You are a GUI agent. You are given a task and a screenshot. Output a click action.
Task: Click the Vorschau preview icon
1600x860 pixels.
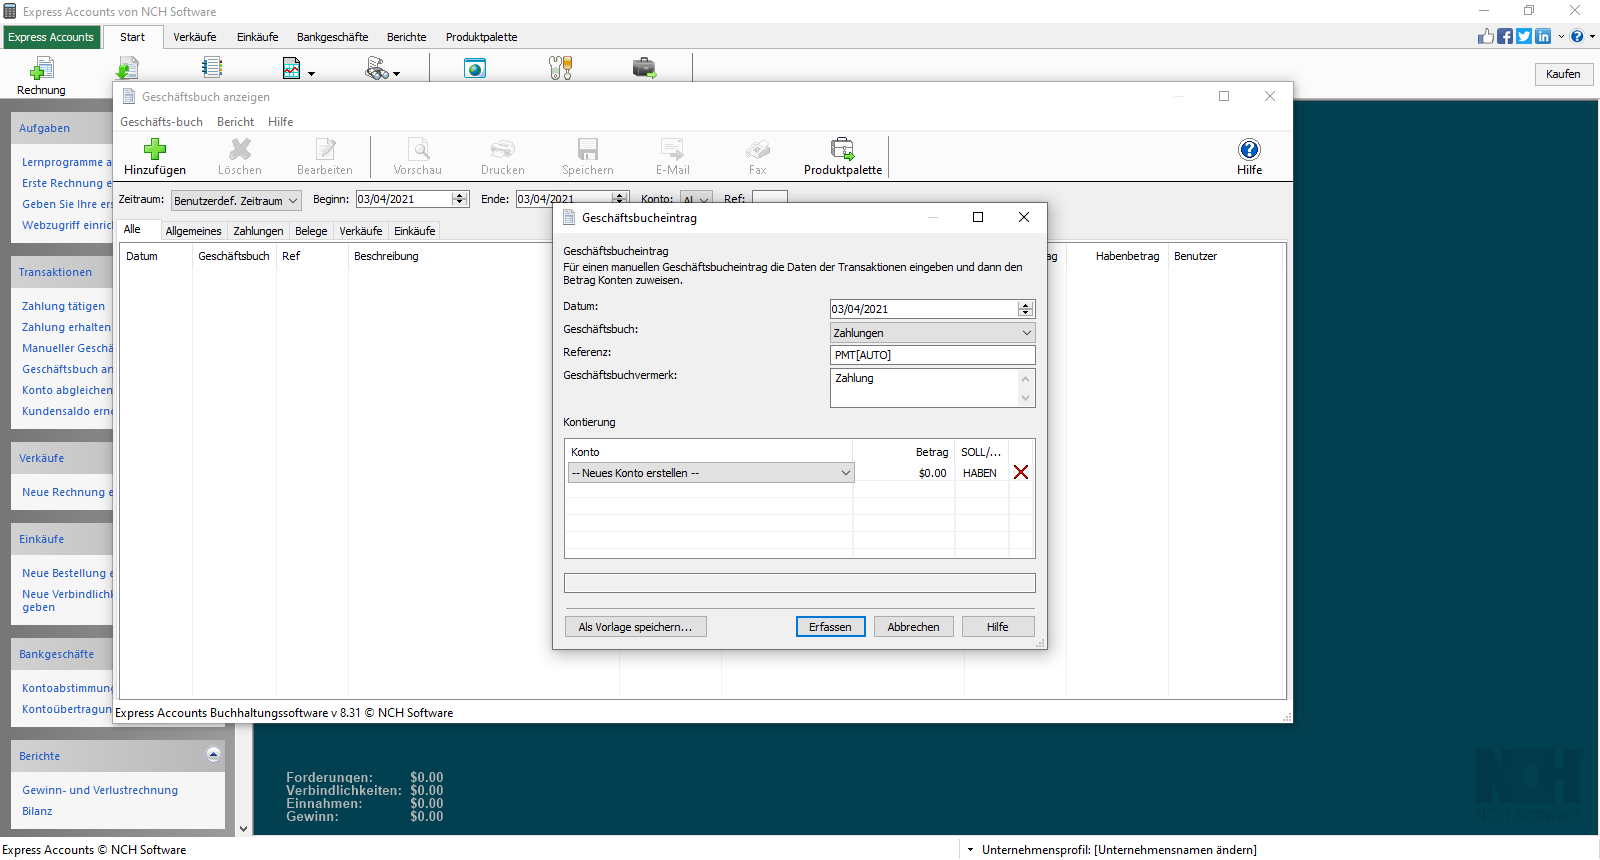click(x=418, y=149)
